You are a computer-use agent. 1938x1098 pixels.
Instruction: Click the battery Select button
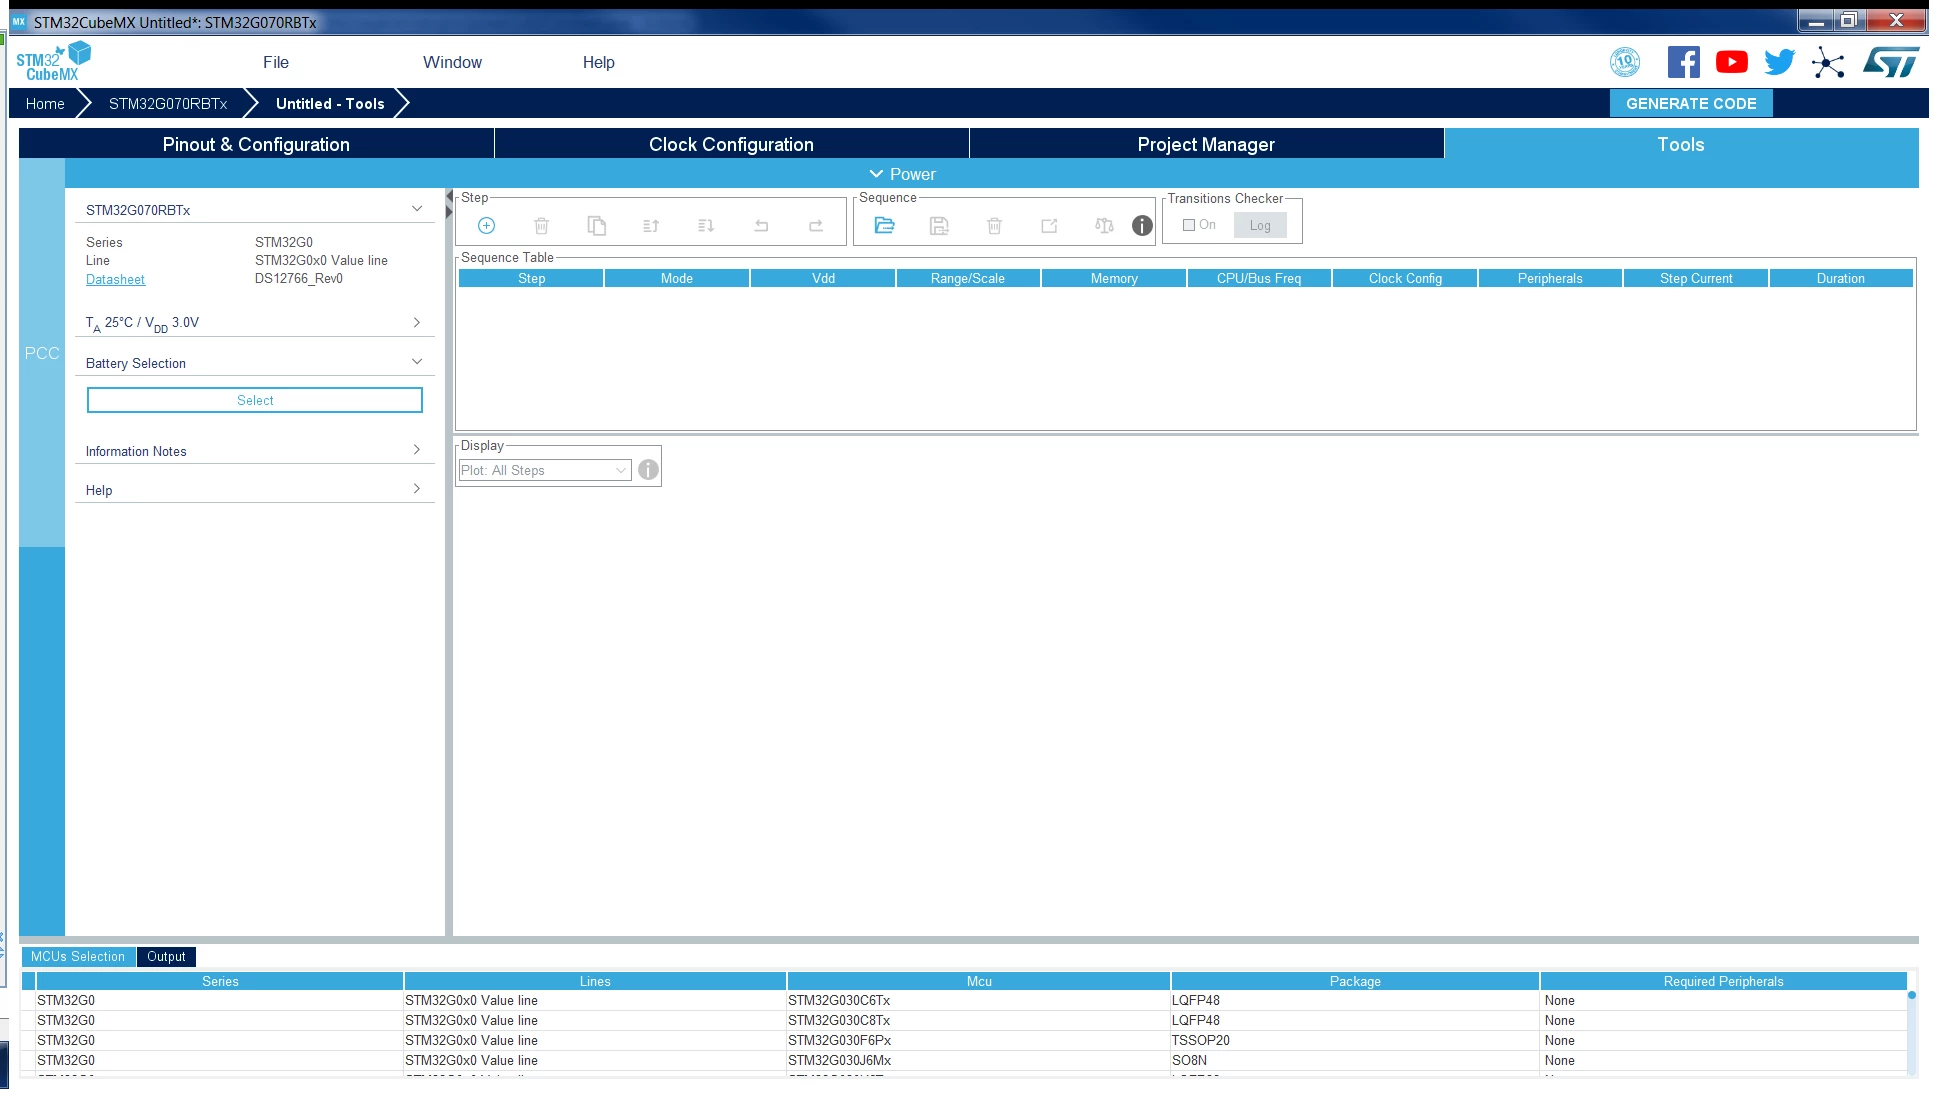255,400
